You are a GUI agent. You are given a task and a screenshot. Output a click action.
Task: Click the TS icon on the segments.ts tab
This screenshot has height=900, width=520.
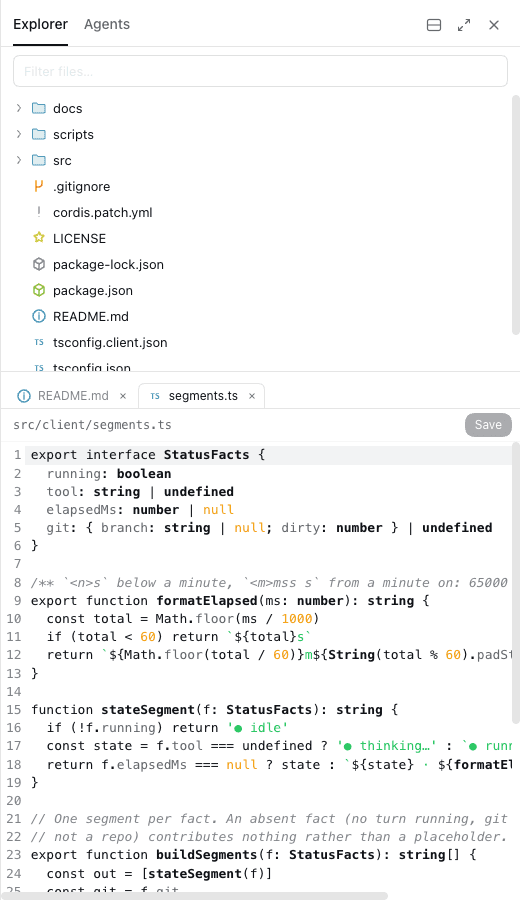coord(155,395)
